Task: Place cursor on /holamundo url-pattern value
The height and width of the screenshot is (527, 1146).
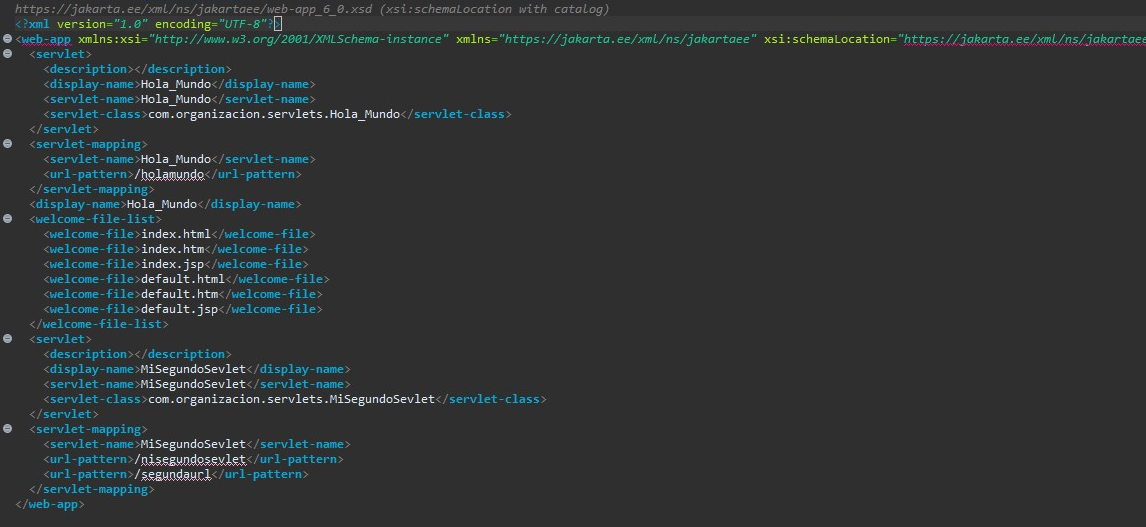Action: [173, 174]
